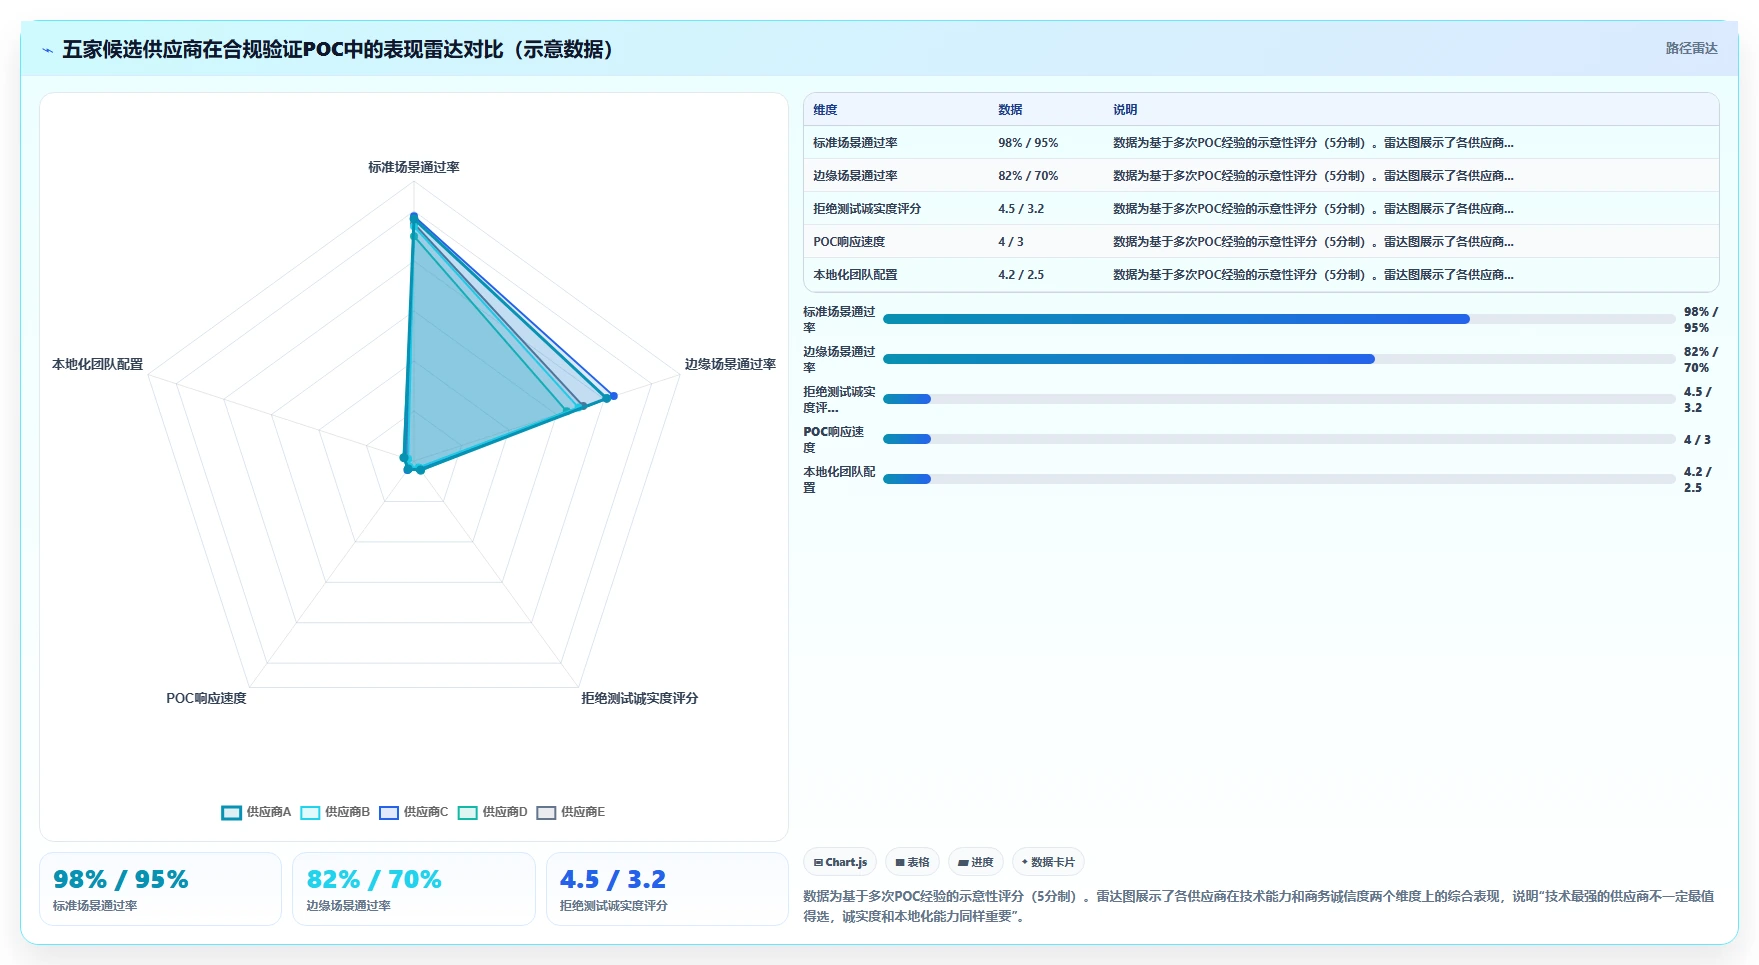Click radar axis label 标准场景通过率
This screenshot has width=1759, height=965.
tap(414, 167)
